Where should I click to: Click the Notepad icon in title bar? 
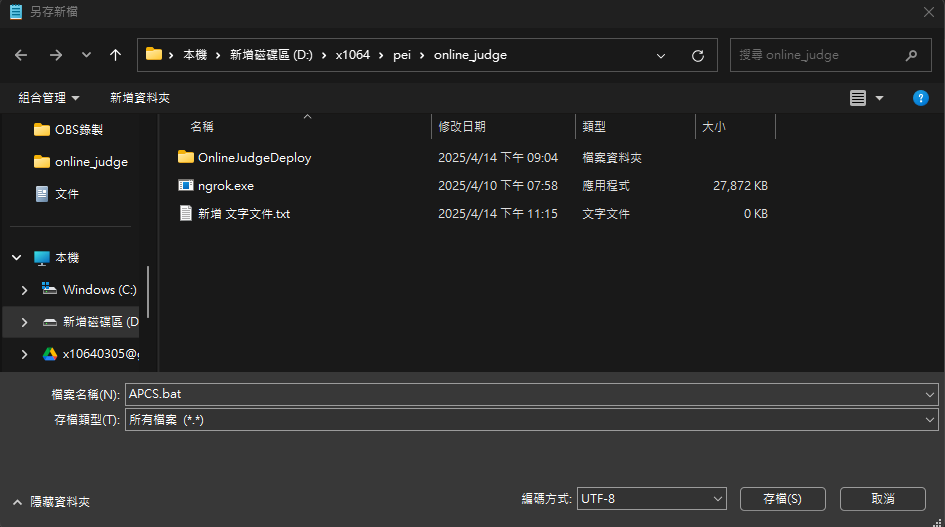16,11
